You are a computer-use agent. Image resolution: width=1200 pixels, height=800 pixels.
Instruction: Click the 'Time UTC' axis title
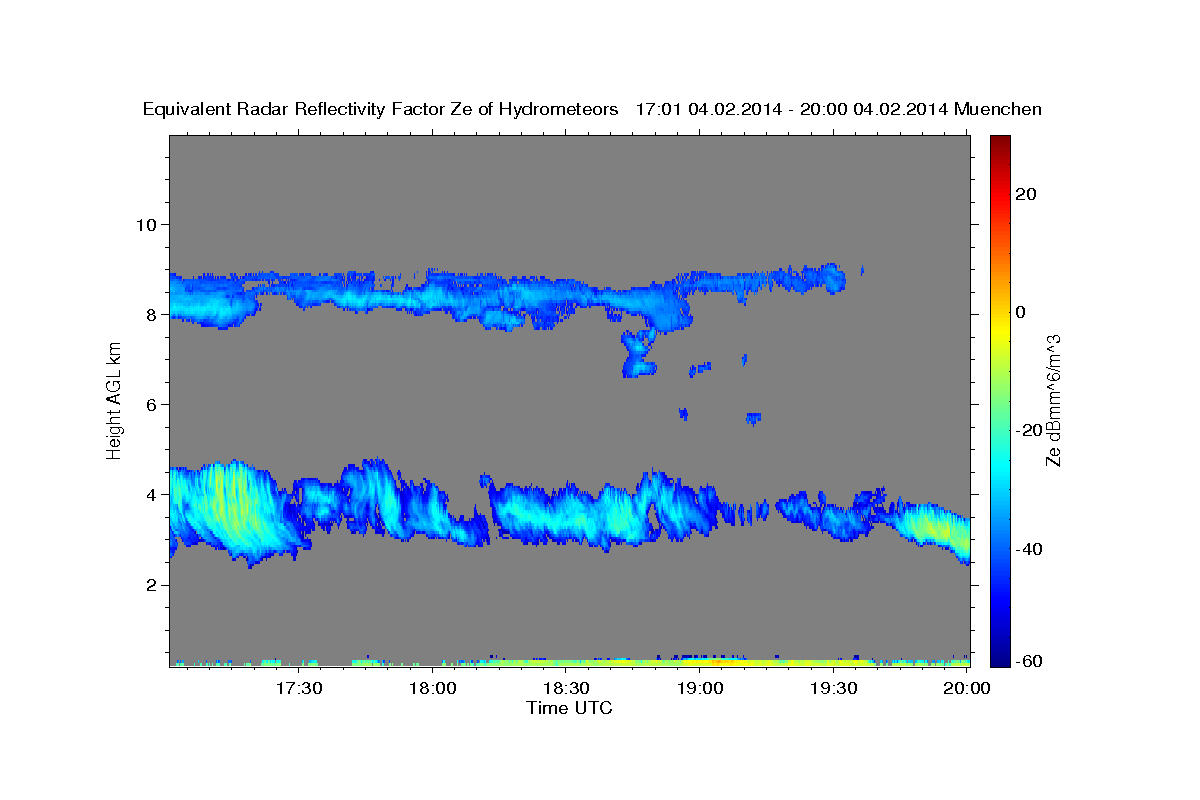pyautogui.click(x=569, y=708)
